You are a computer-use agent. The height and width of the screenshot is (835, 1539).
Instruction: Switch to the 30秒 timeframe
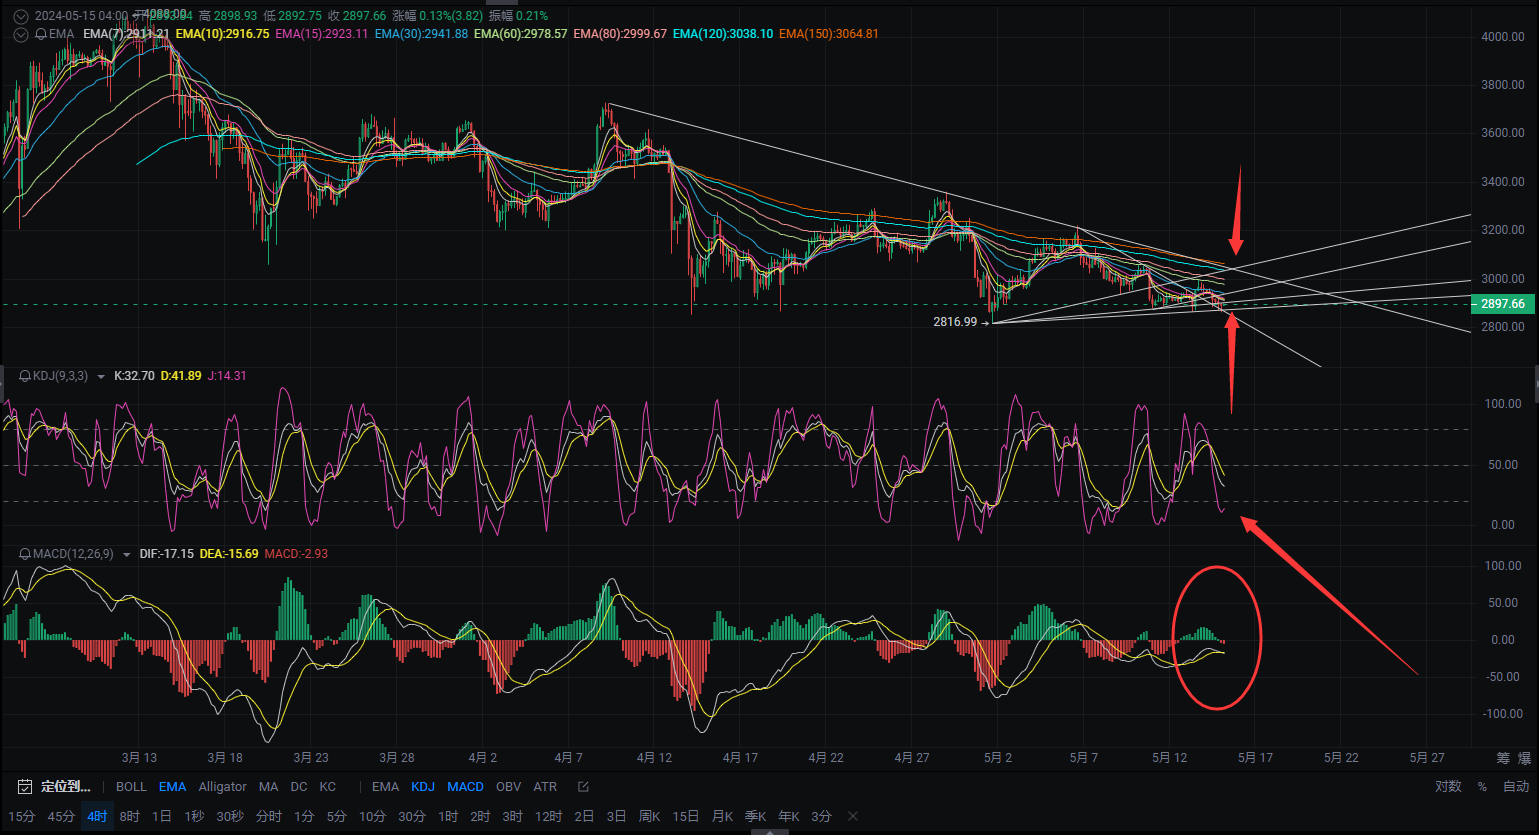(x=230, y=816)
